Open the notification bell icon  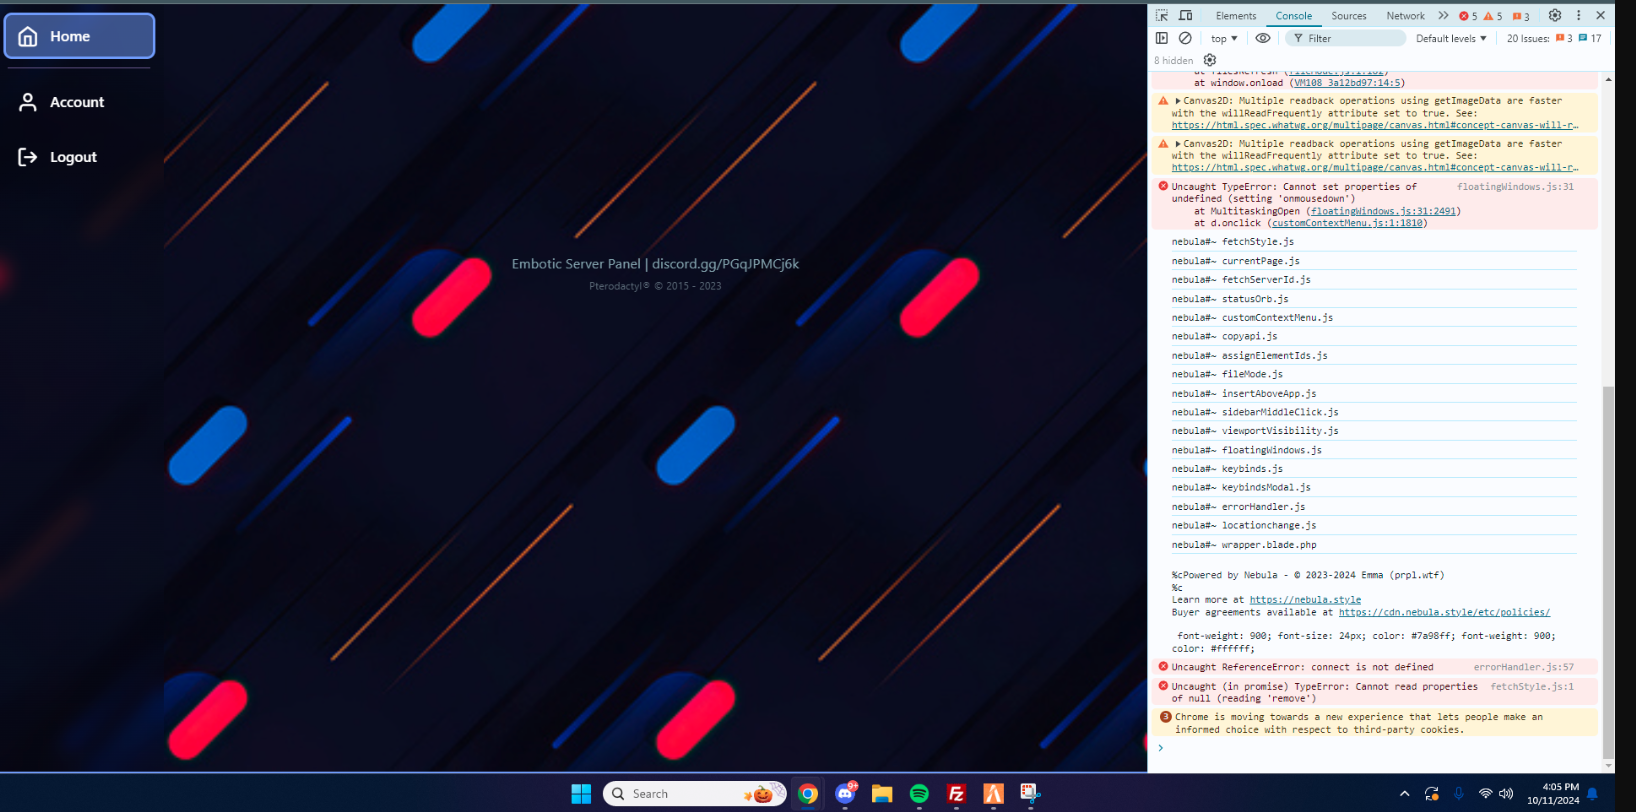click(1593, 794)
